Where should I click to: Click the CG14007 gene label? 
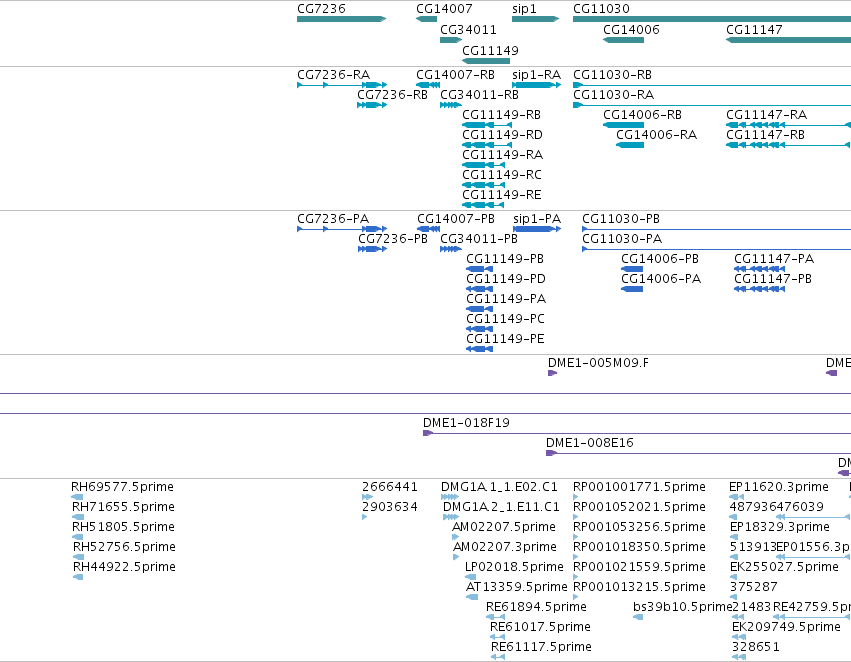[444, 9]
